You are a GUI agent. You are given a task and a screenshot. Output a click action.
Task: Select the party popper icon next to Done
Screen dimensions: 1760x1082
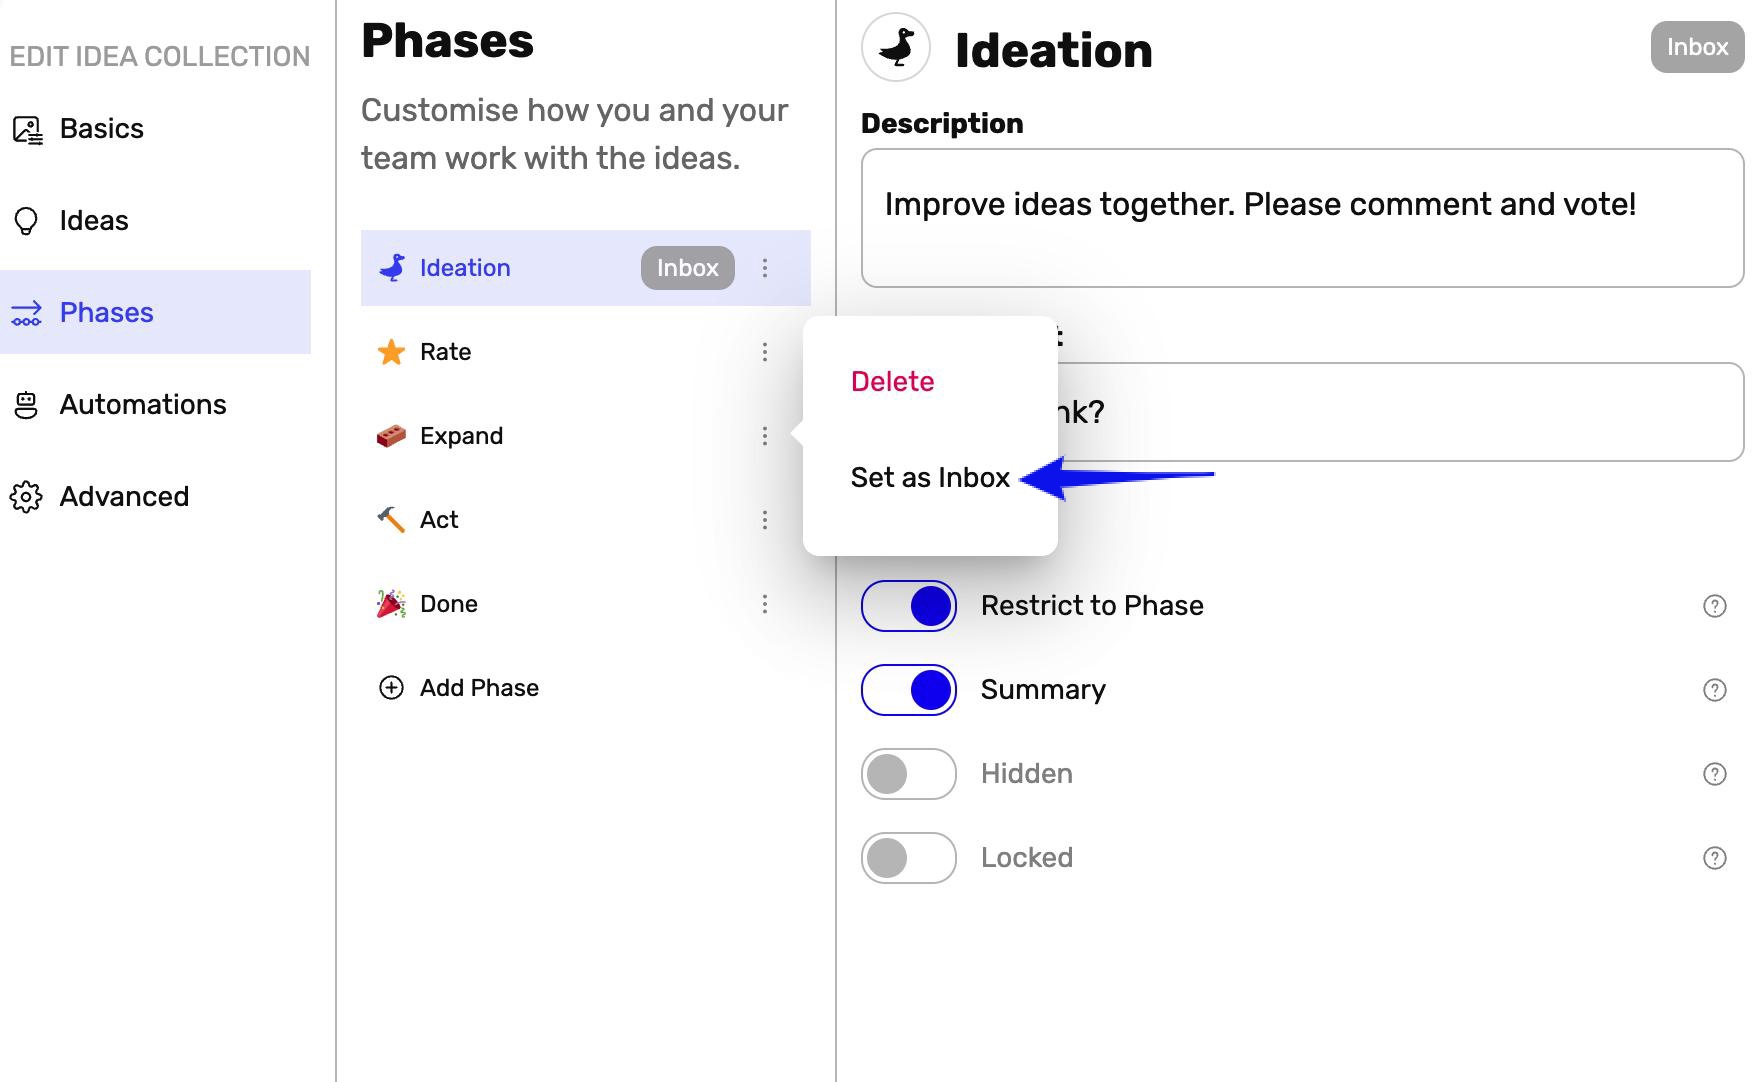click(390, 603)
